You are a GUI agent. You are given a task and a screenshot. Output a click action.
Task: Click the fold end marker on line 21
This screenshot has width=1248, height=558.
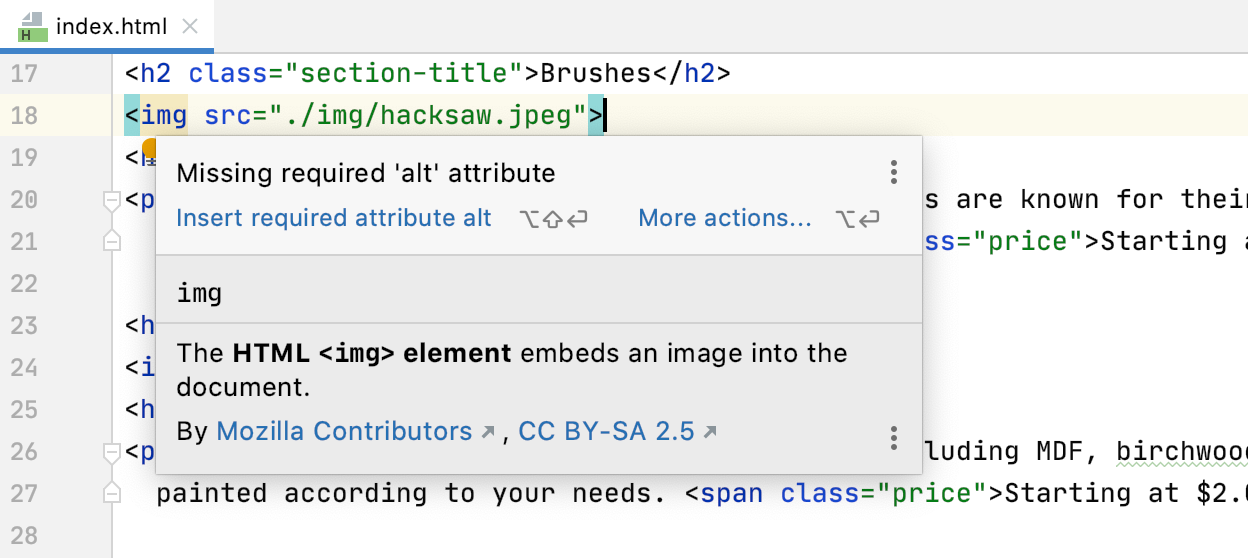pyautogui.click(x=112, y=241)
